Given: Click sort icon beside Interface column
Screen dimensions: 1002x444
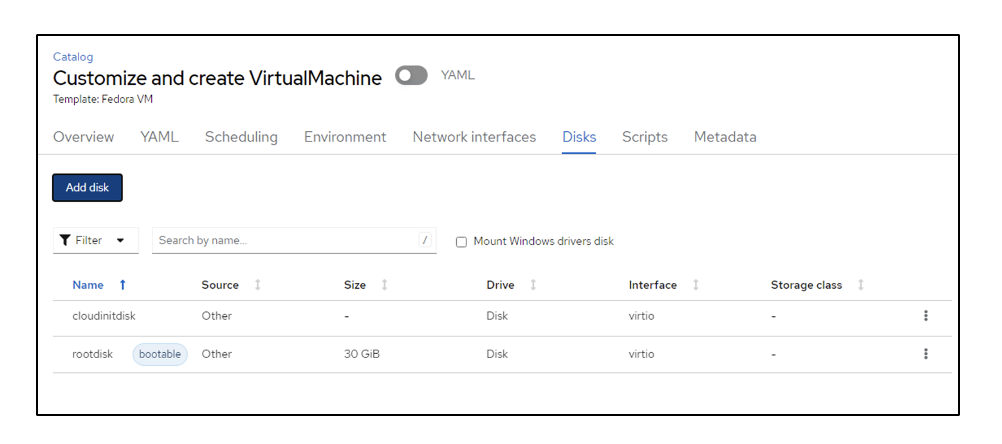Looking at the screenshot, I should [696, 285].
